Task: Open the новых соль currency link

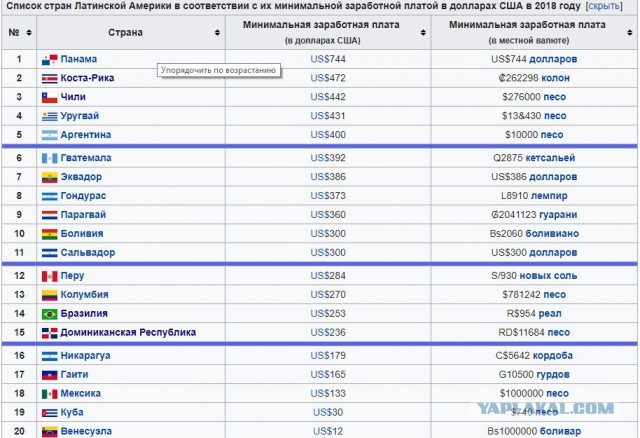Action: pos(548,276)
